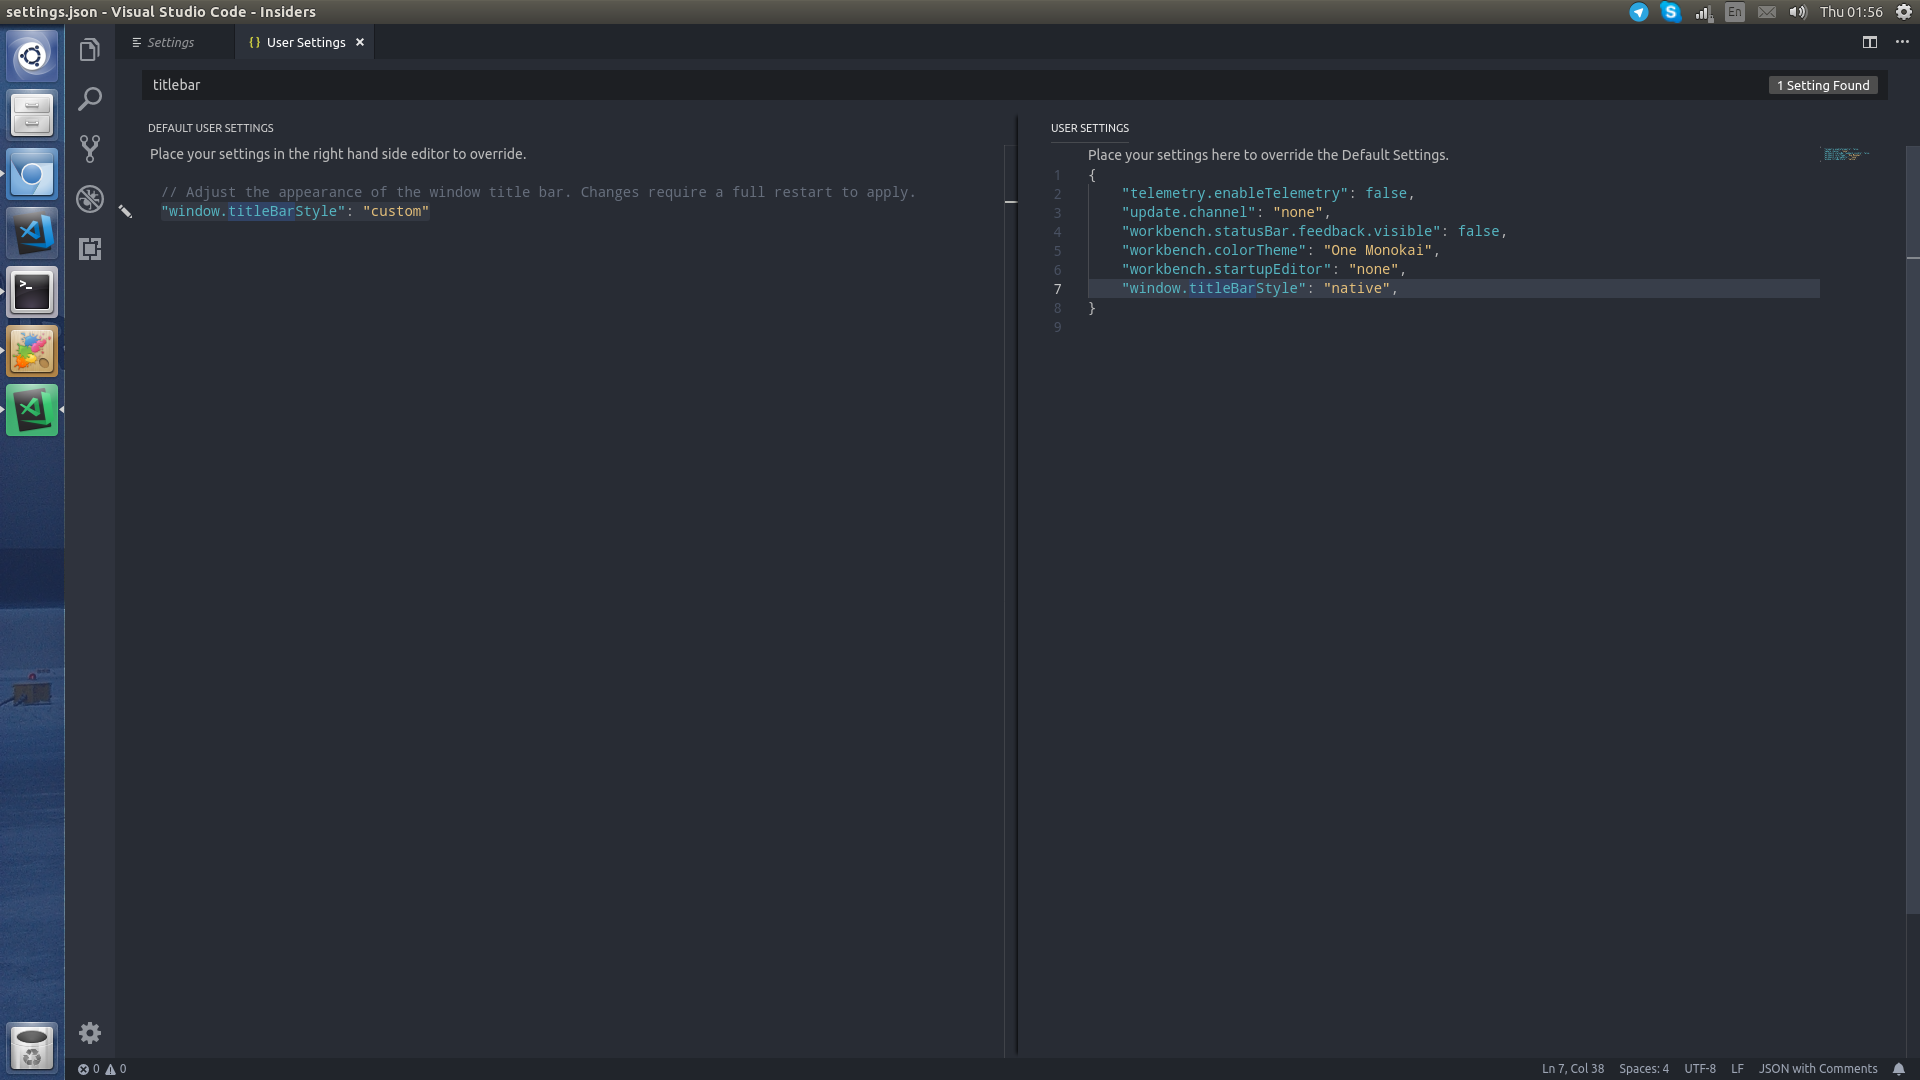
Task: Click the errors and warnings counter
Action: click(100, 1068)
